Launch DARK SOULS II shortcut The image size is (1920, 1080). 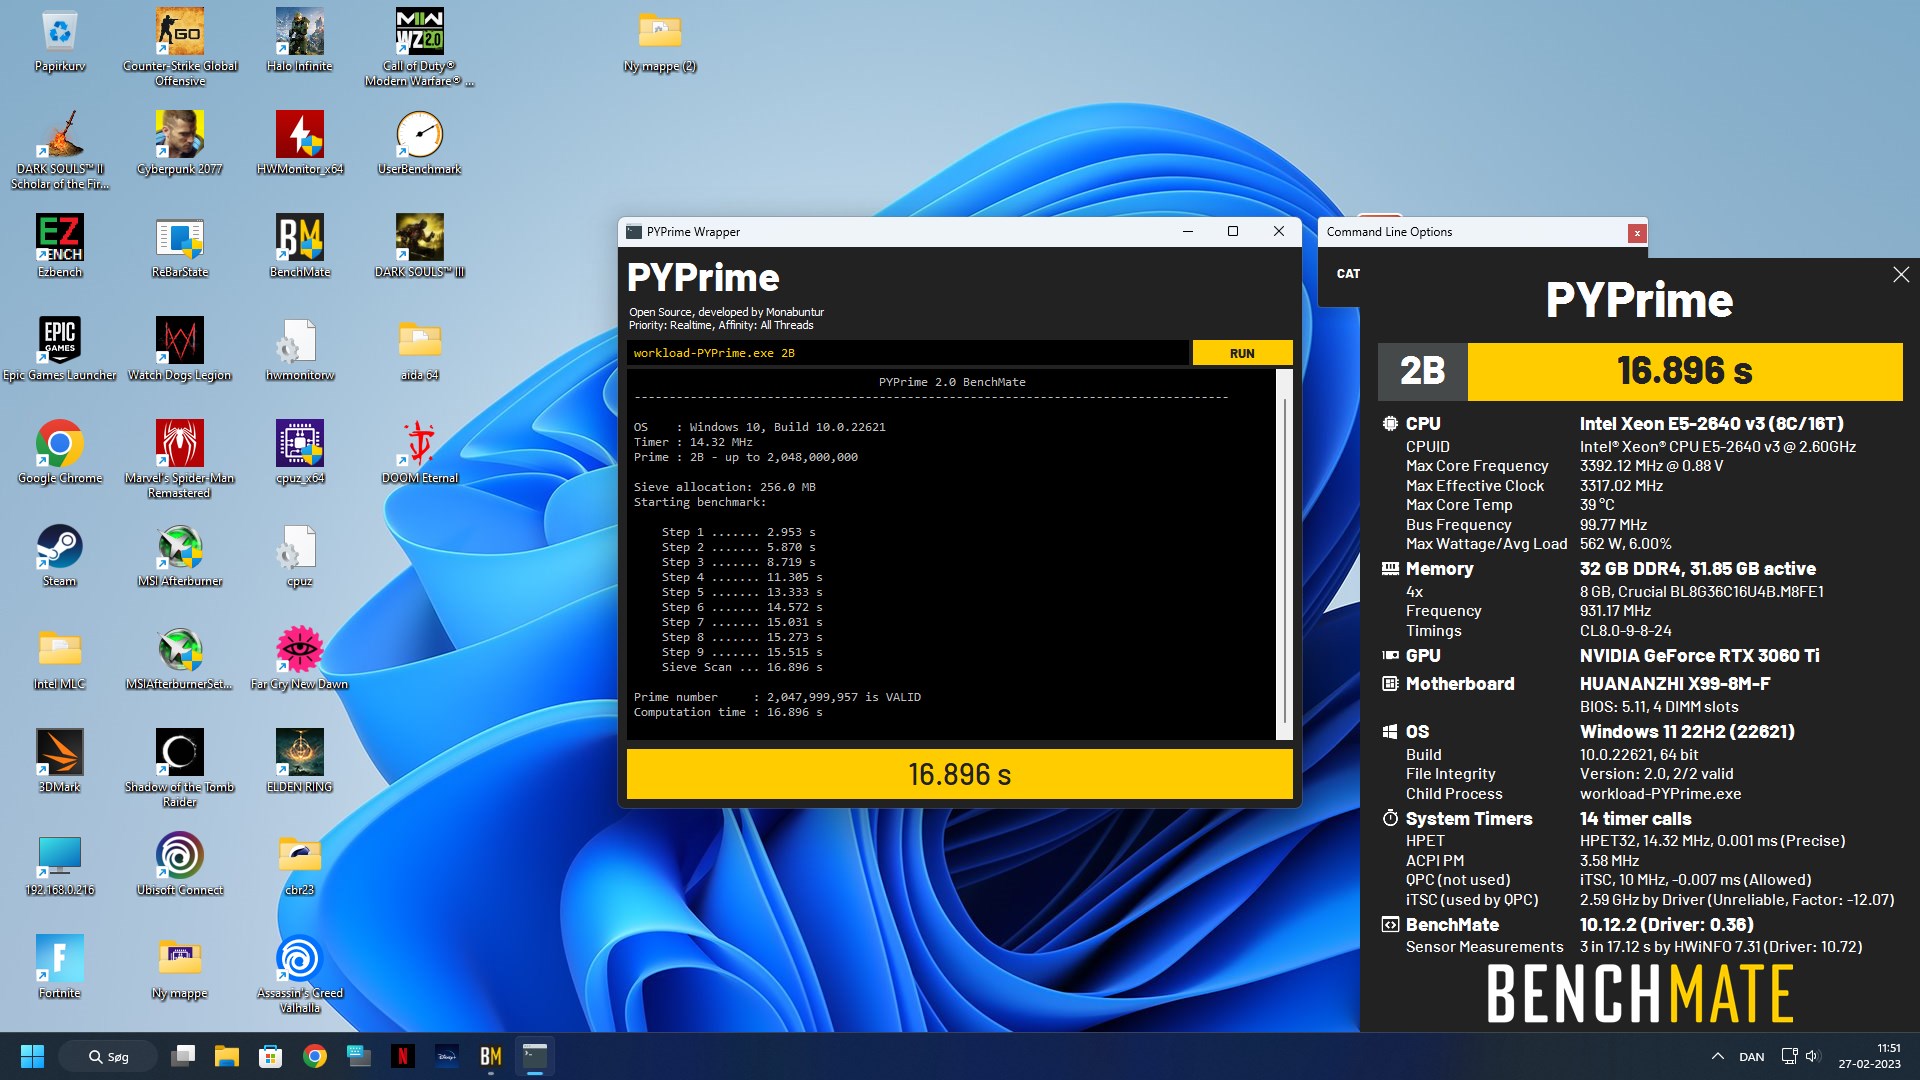pos(60,150)
